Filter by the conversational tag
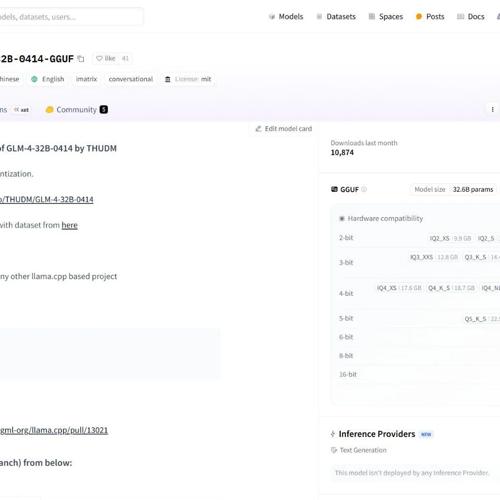The width and height of the screenshot is (500, 500). (131, 79)
